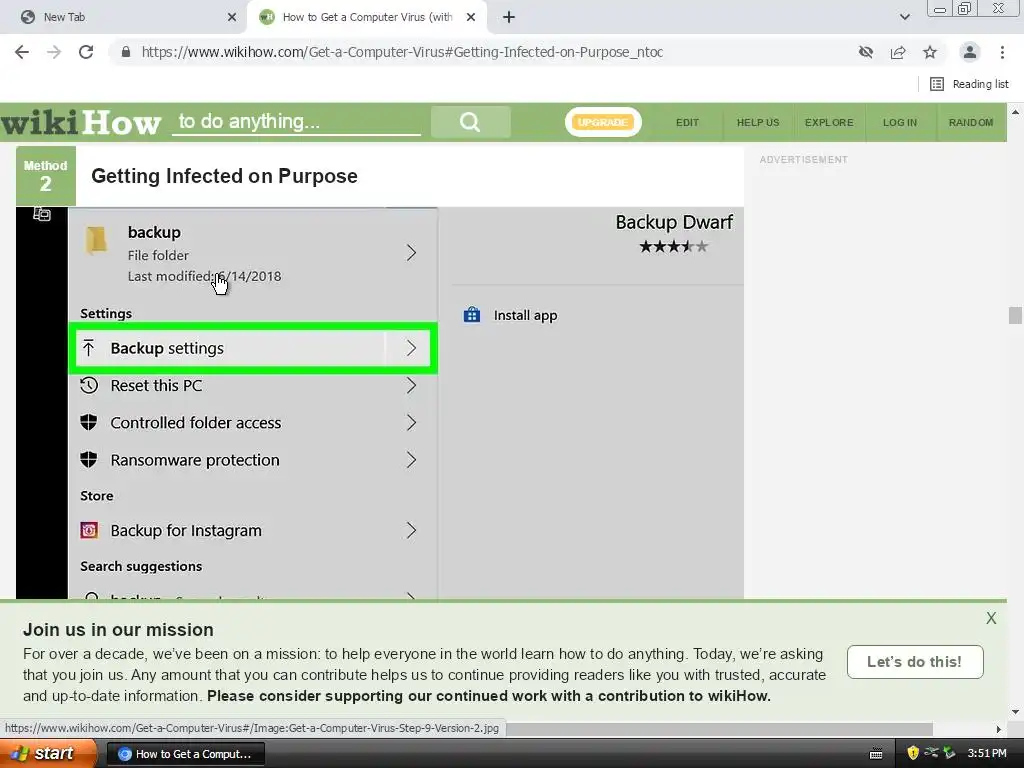1024x768 pixels.
Task: Expand the Backup settings chevron
Action: (x=411, y=348)
